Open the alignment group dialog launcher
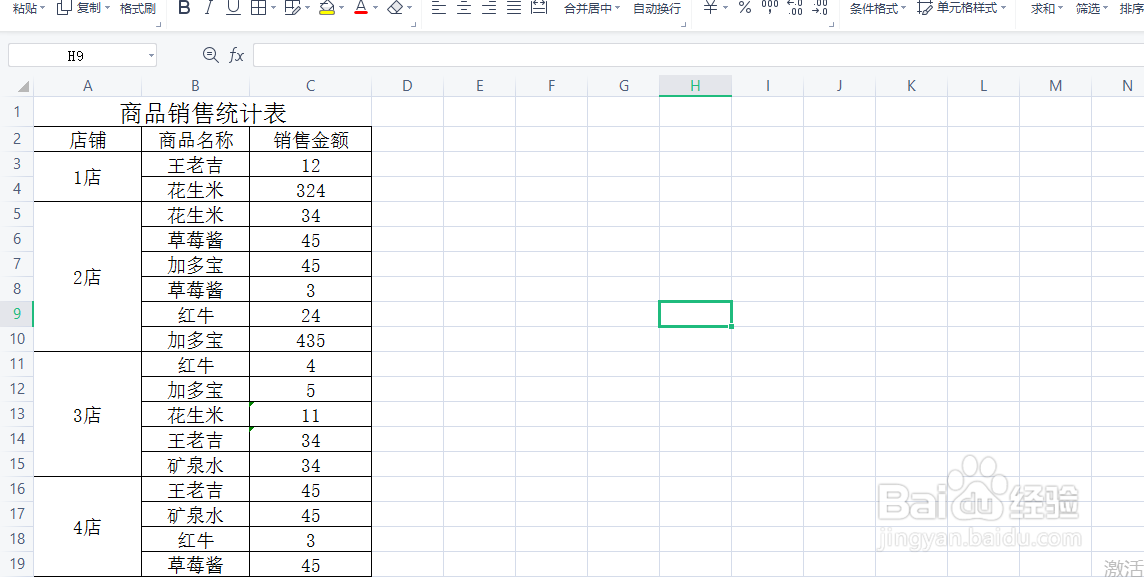 (684, 25)
